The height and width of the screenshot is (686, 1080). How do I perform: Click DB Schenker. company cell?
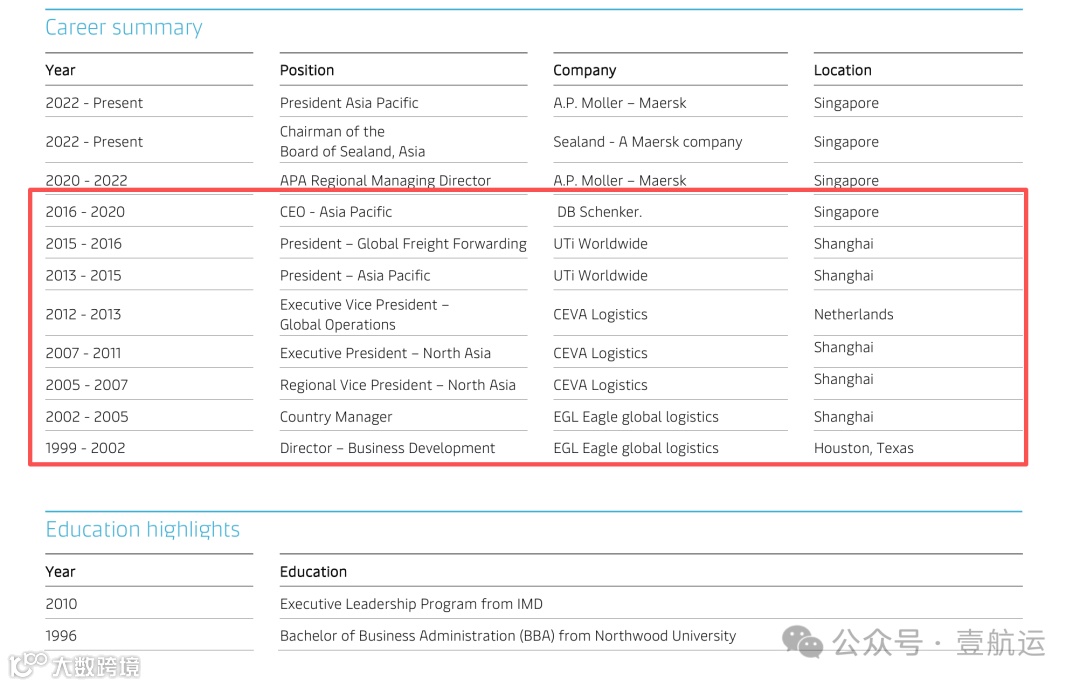[599, 212]
